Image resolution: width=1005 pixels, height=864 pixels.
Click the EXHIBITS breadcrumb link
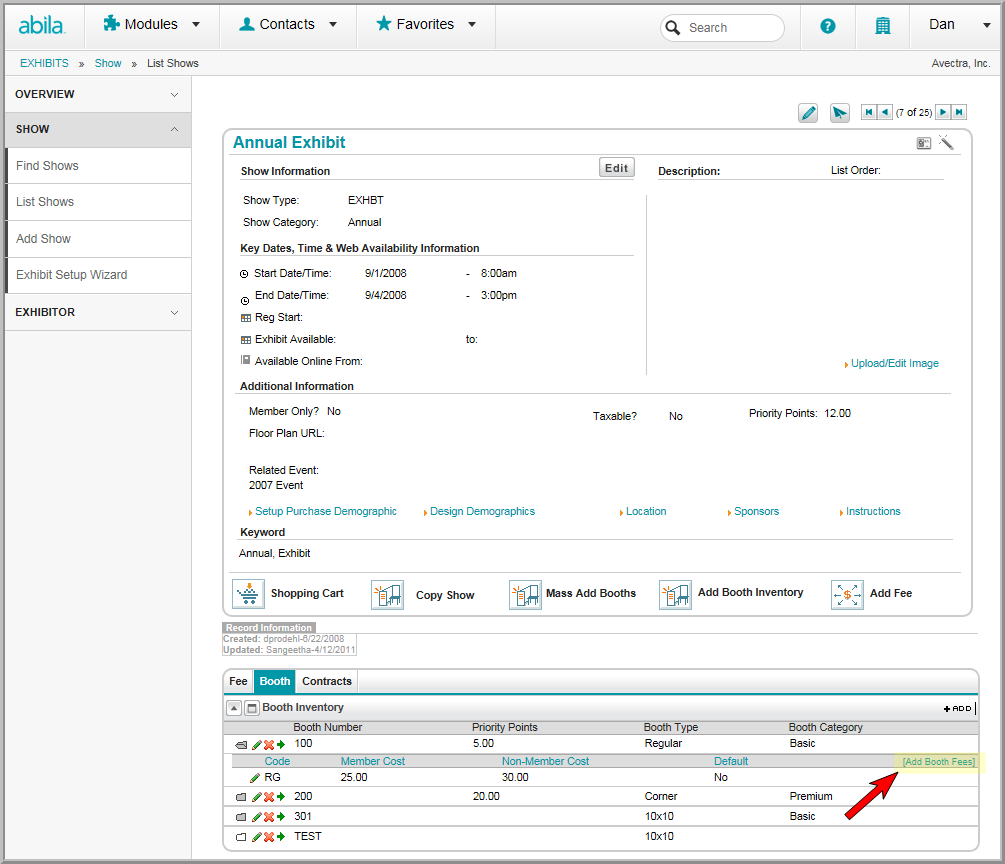coord(44,63)
